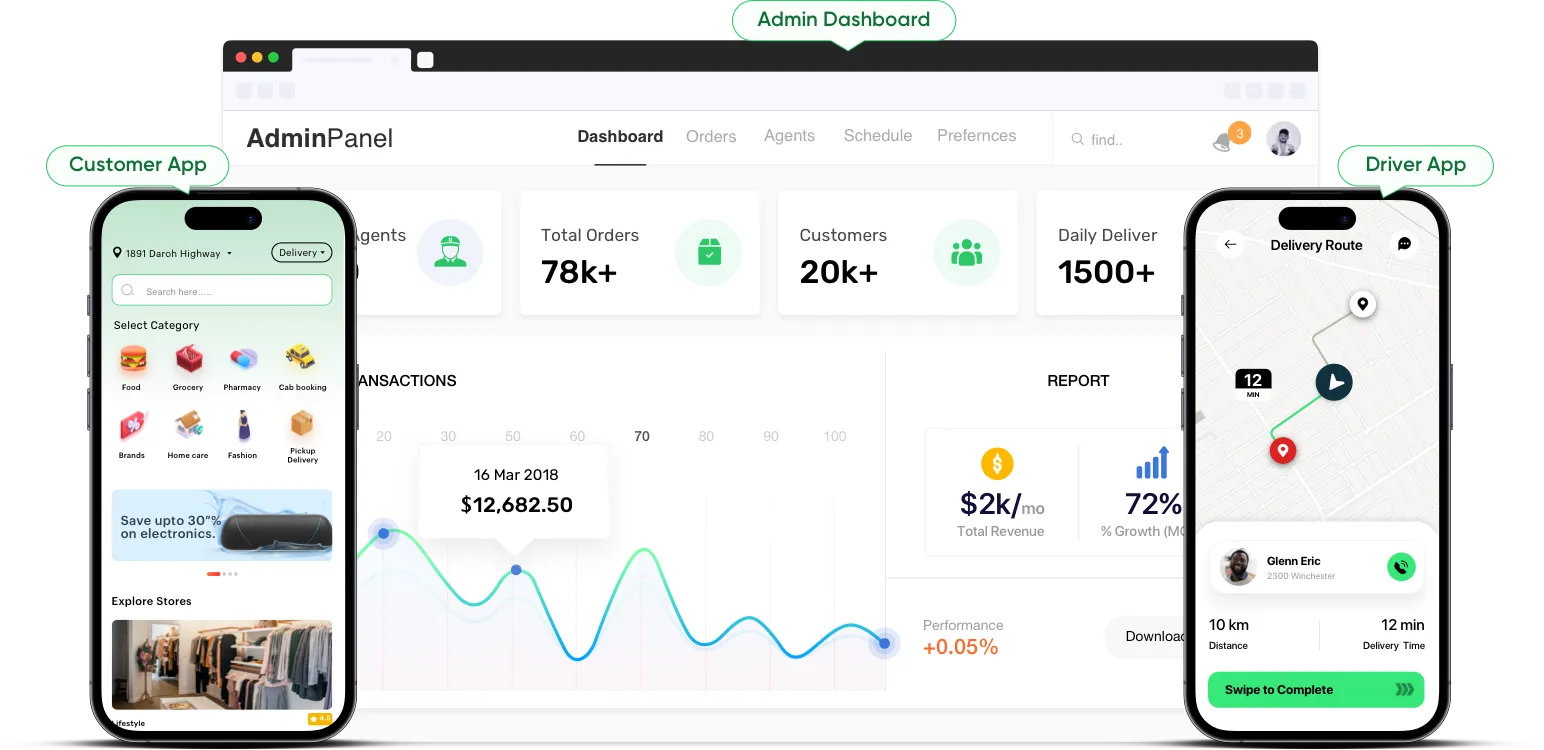
Task: Select the Food category in Customer App
Action: pyautogui.click(x=132, y=358)
